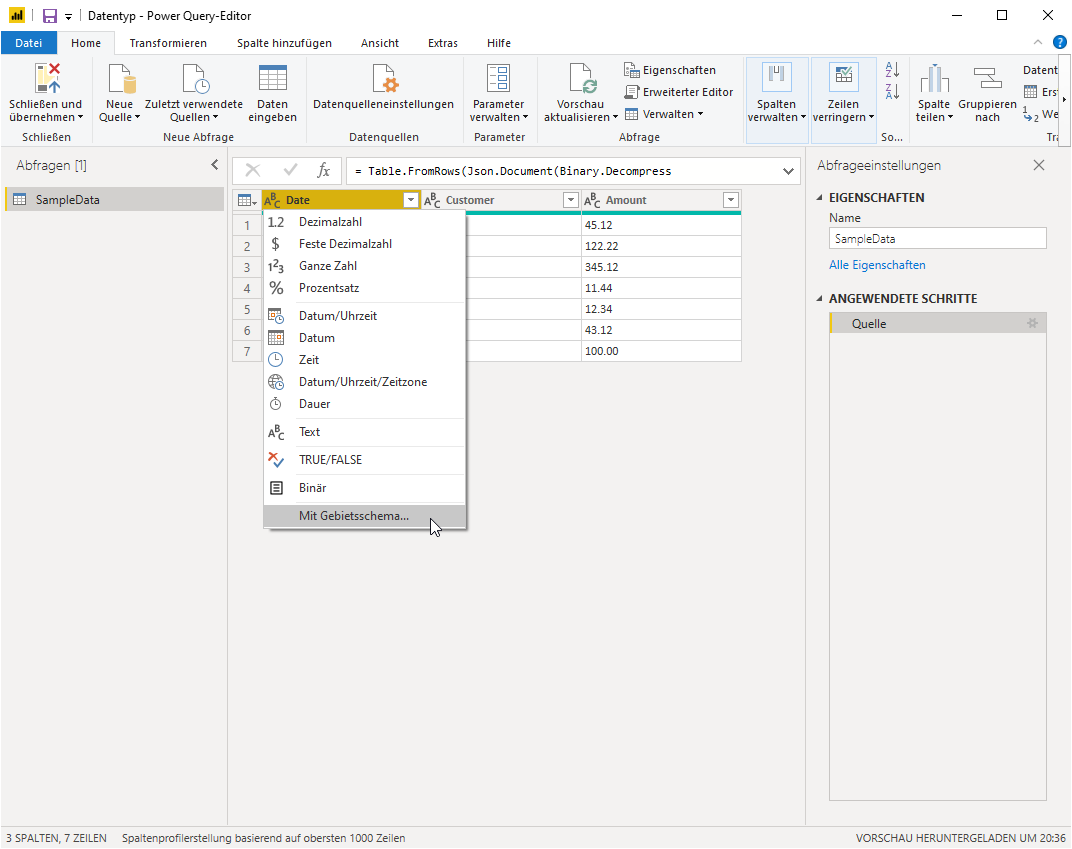Open the Customer column filter dropdown
Viewport: 1072px width, 849px height.
tap(570, 200)
